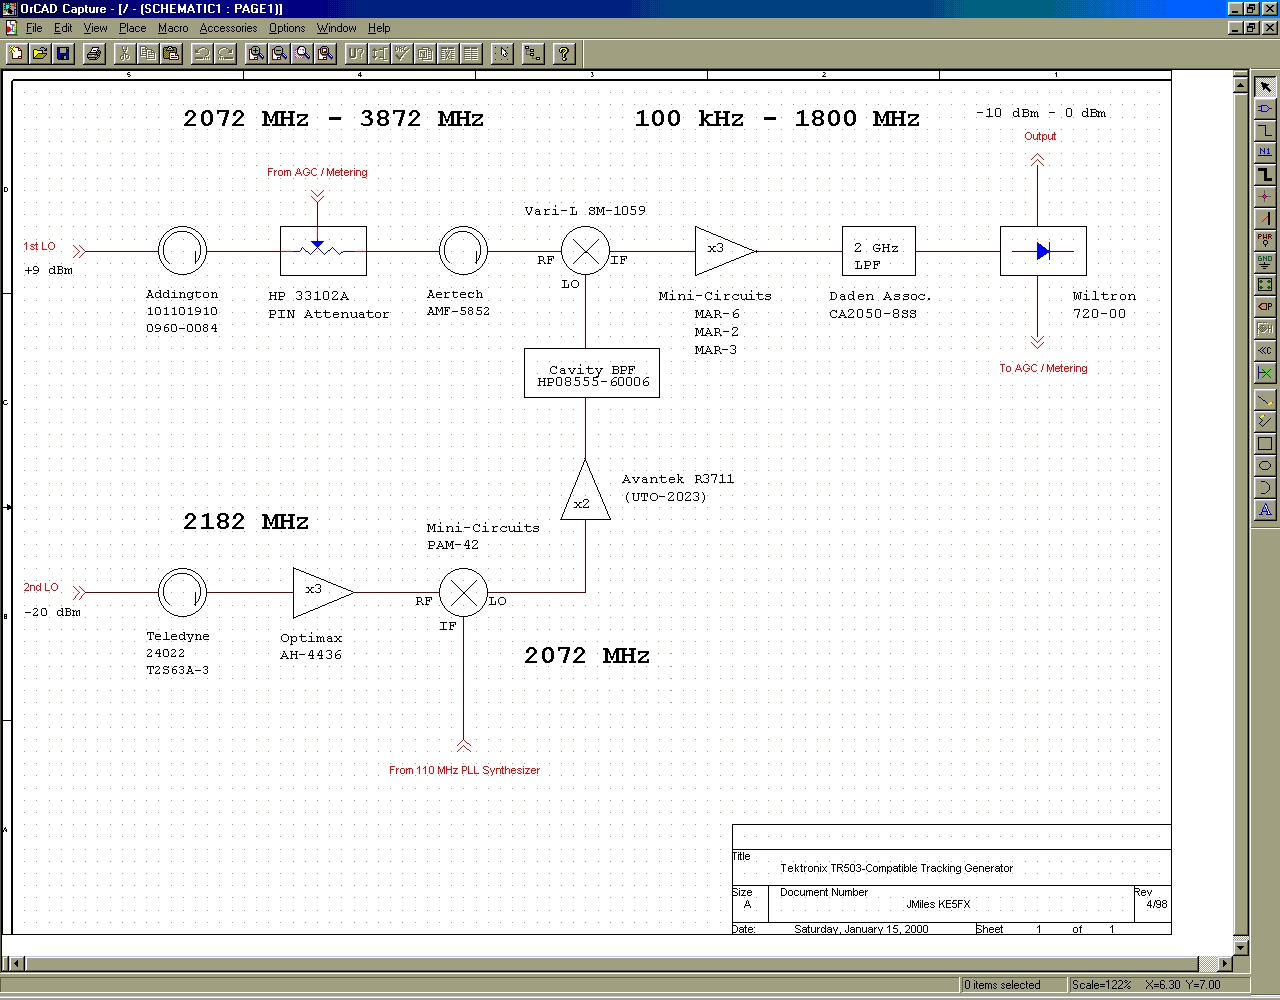Open the Accessories menu
This screenshot has height=1000, width=1280.
228,28
